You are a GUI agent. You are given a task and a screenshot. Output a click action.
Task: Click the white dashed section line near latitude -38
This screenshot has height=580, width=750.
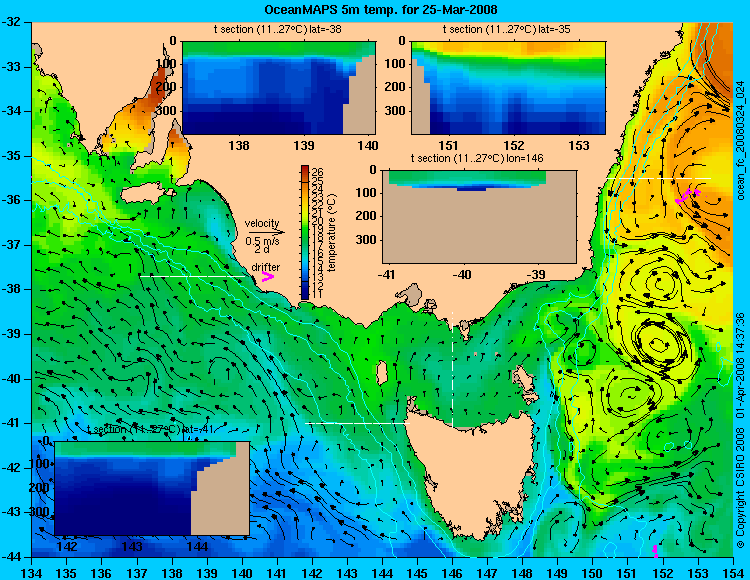193,276
